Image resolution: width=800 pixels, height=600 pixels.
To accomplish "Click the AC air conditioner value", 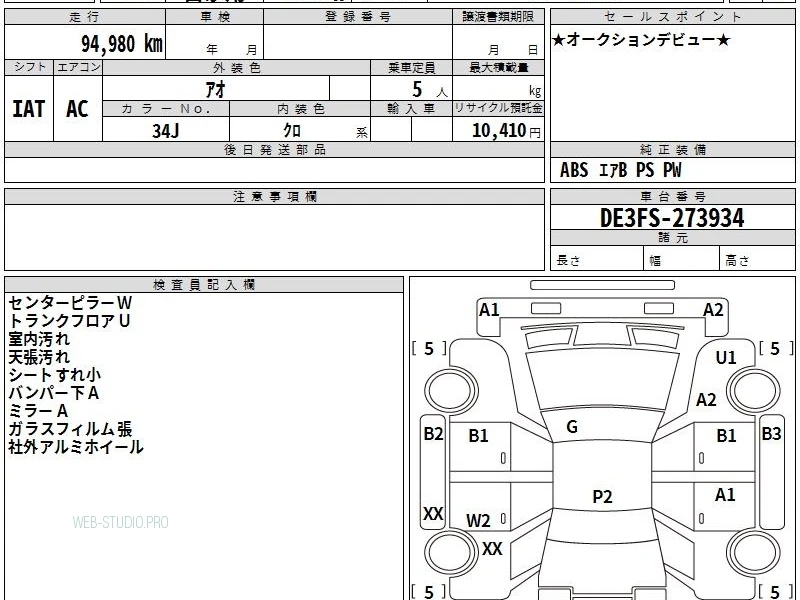I will tap(78, 109).
